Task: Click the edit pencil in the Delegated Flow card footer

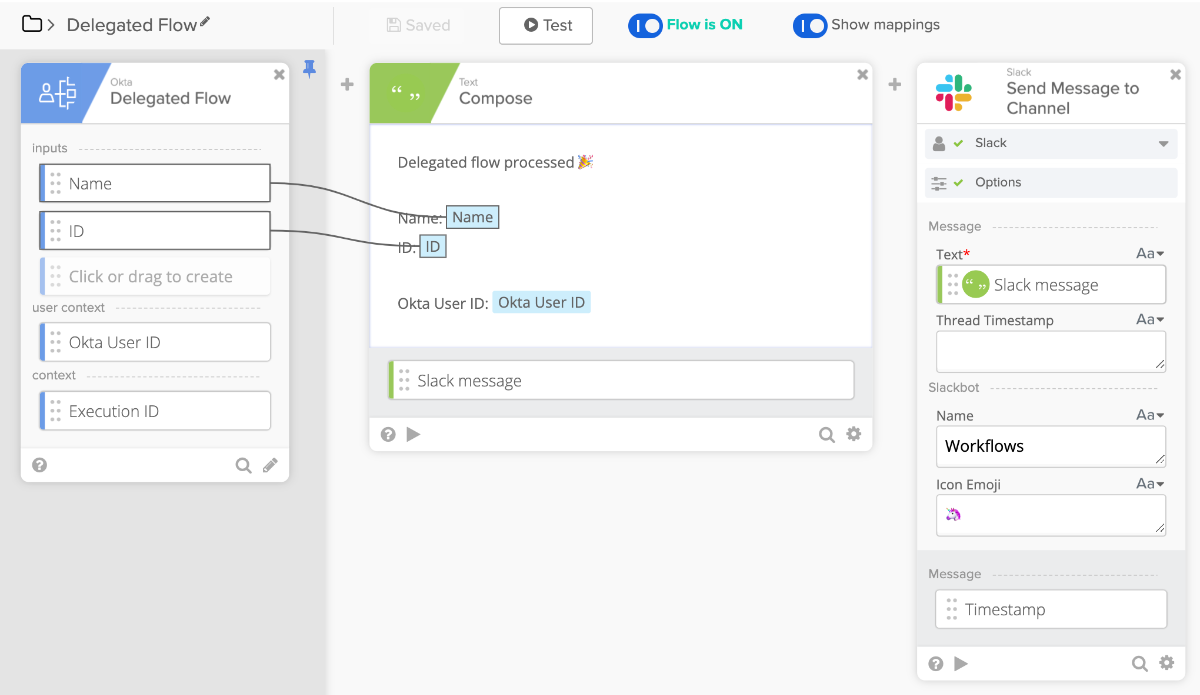Action: point(270,465)
